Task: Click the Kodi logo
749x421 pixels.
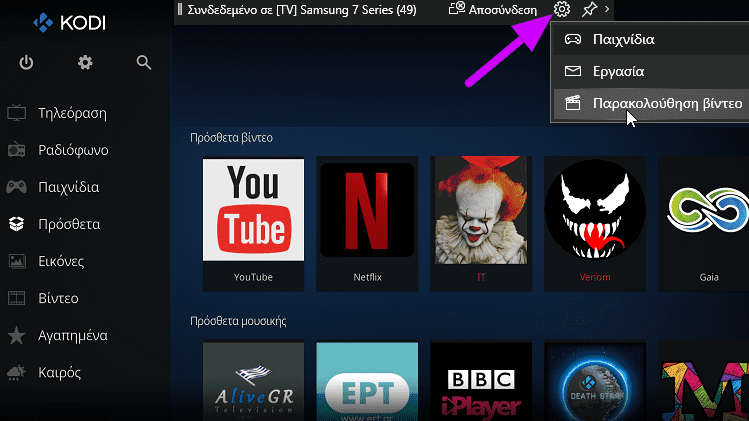Action: (69, 23)
